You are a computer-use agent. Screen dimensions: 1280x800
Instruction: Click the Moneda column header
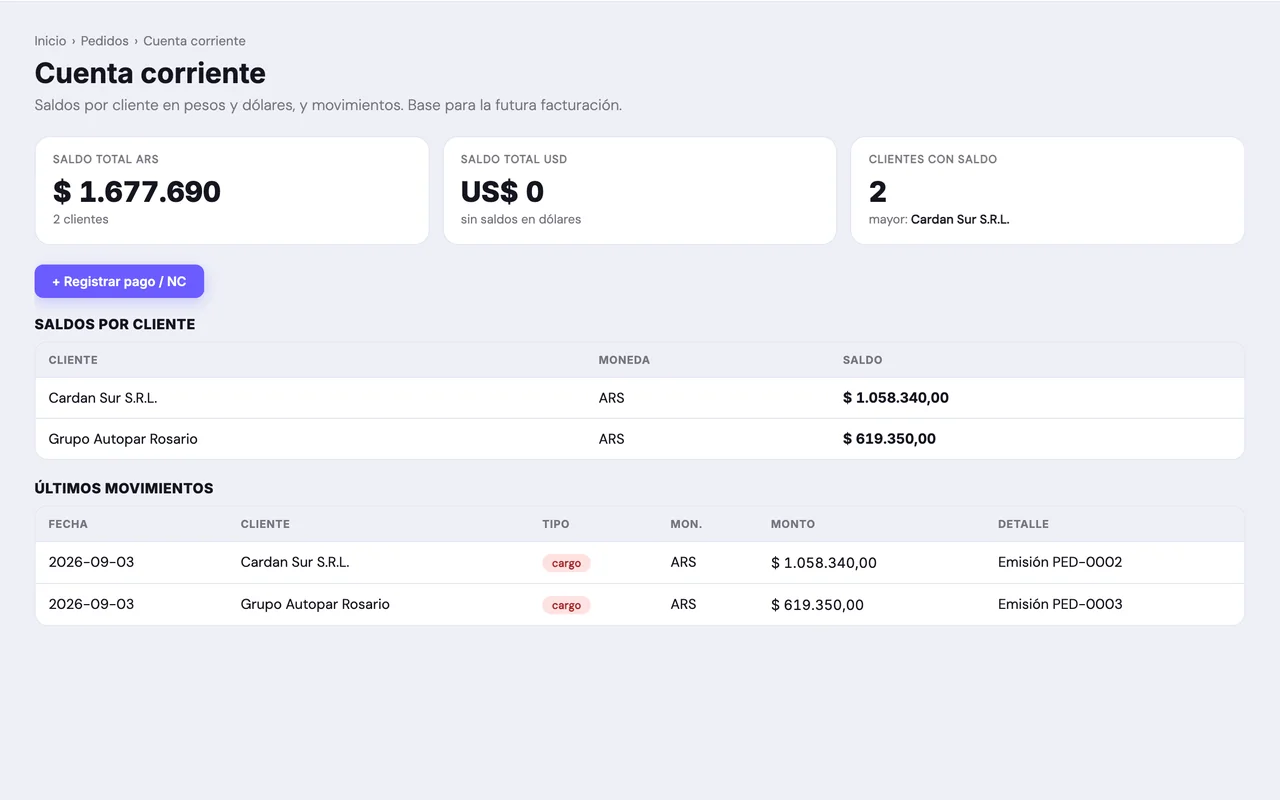tap(624, 360)
